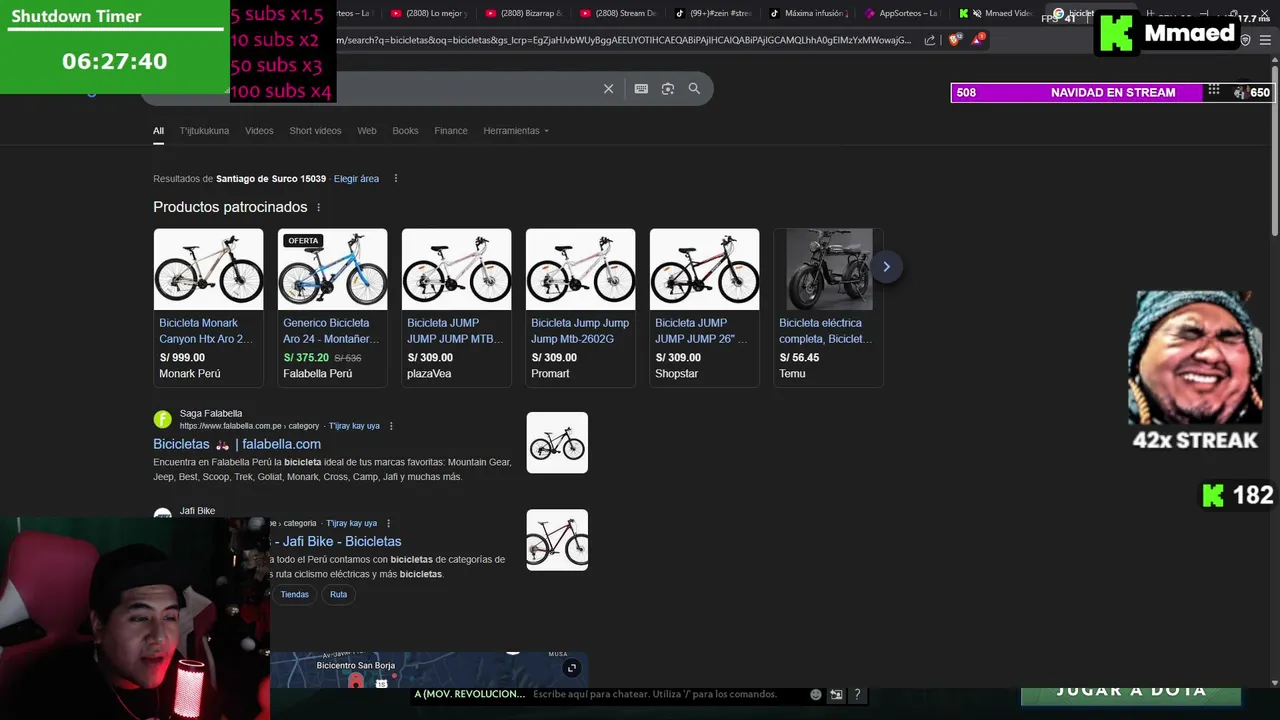Open the three-dot menu beside Productos patrocinados
The width and height of the screenshot is (1280, 720).
pos(319,207)
